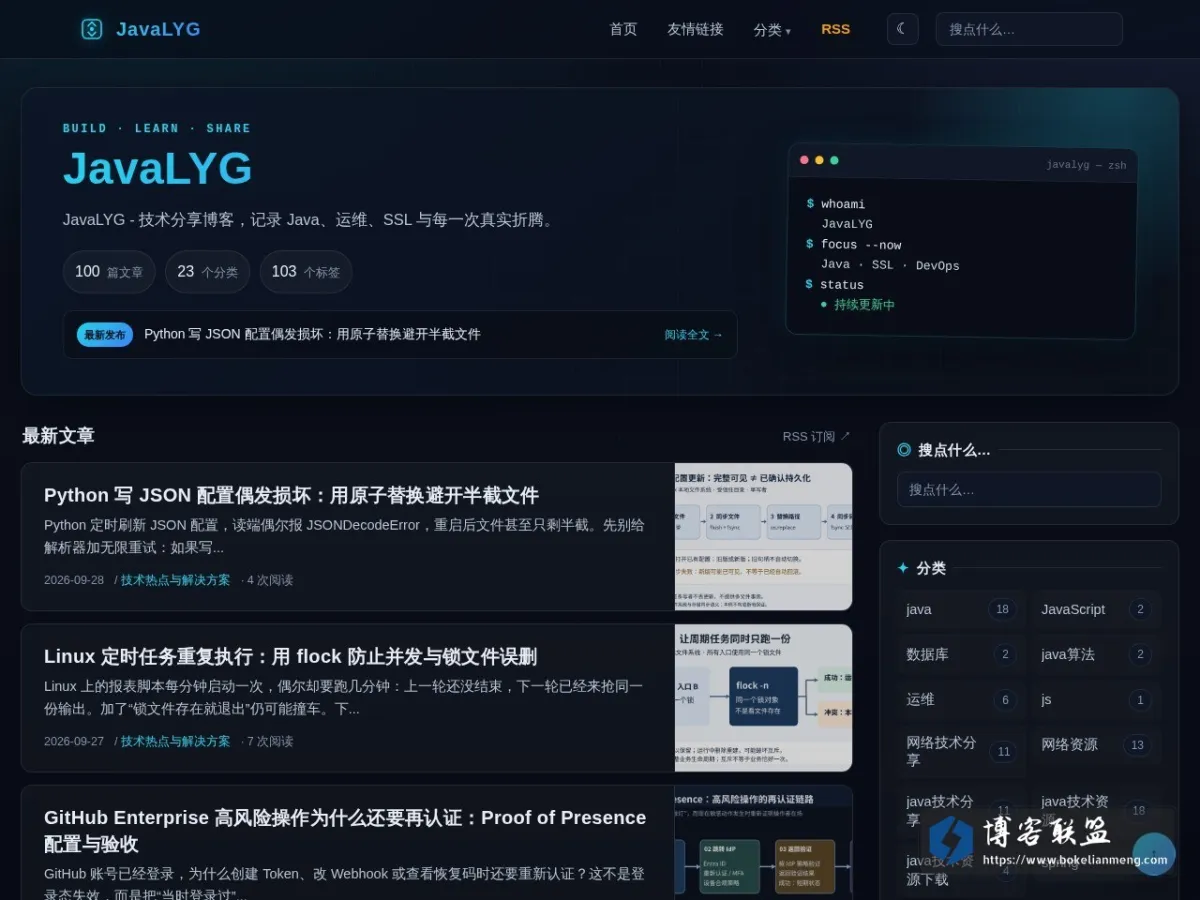Click the 4 次阅读 view count
Viewport: 1200px width, 900px height.
point(270,580)
